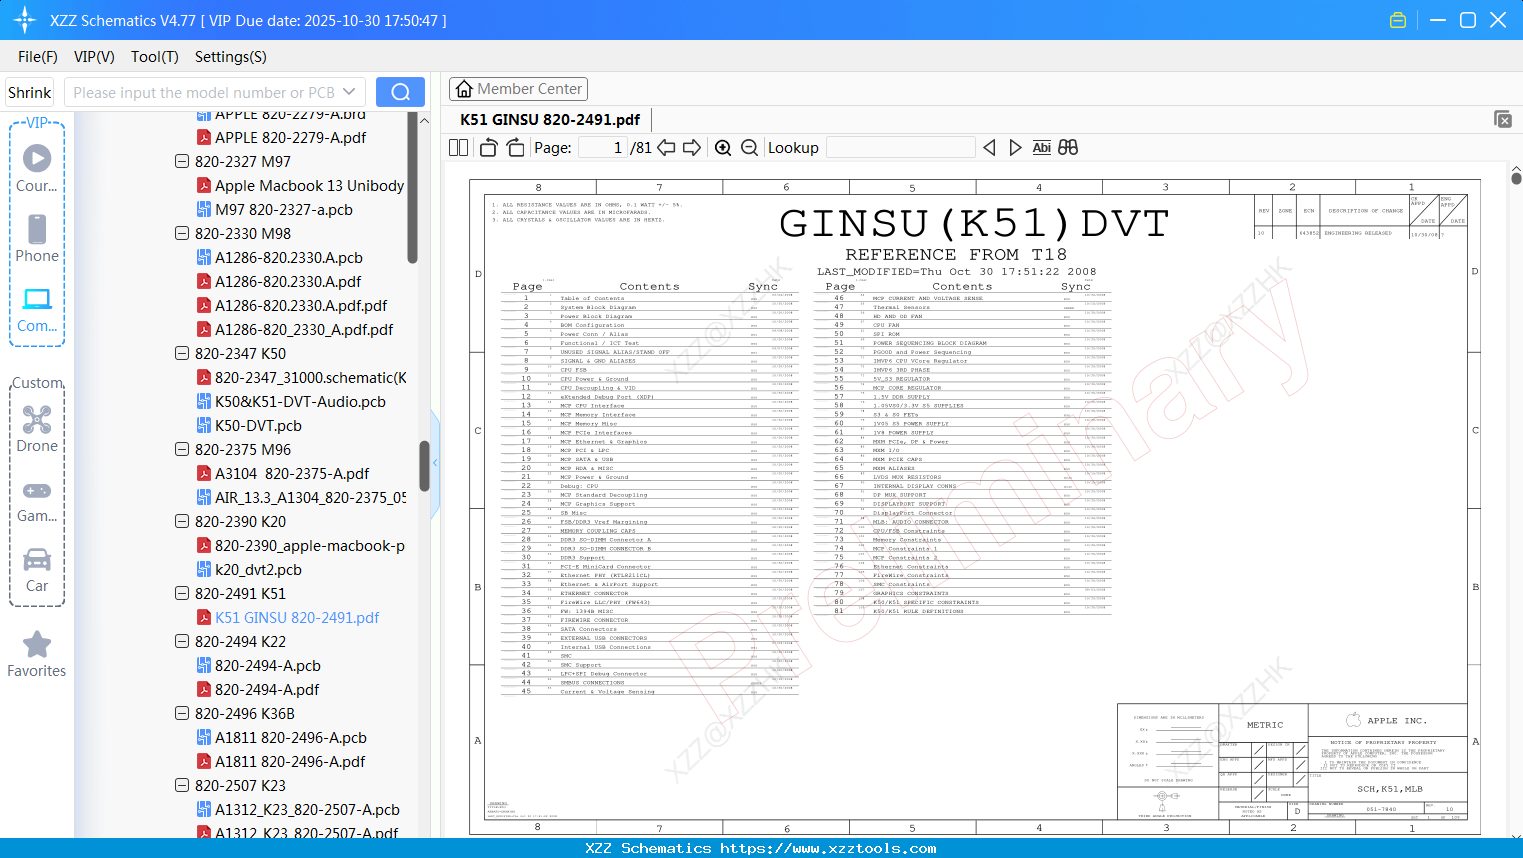This screenshot has width=1523, height=858.
Task: Rotate the page clockwise
Action: (x=515, y=148)
